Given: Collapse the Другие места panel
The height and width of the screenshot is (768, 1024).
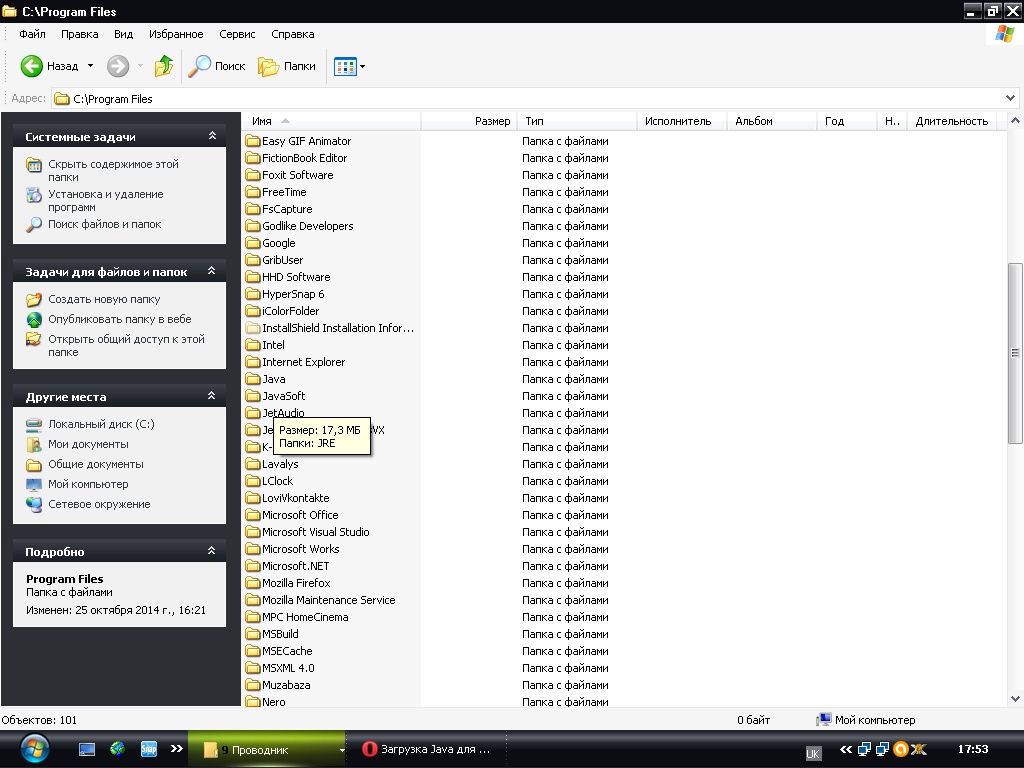Looking at the screenshot, I should pos(212,396).
